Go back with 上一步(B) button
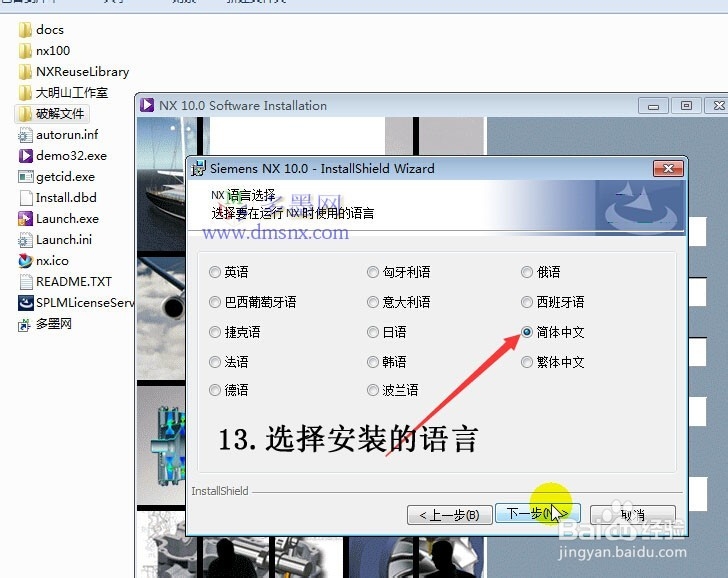Screen dimensions: 728x578 click(x=449, y=515)
